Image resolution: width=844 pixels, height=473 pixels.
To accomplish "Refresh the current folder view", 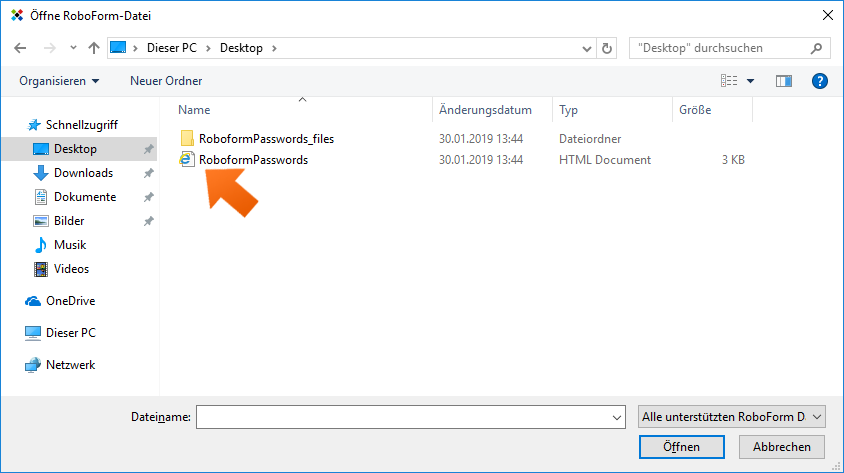I will point(607,48).
